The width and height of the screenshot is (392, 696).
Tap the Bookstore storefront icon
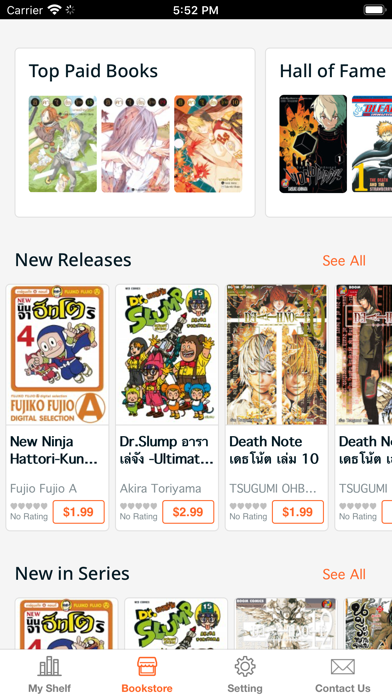147,667
